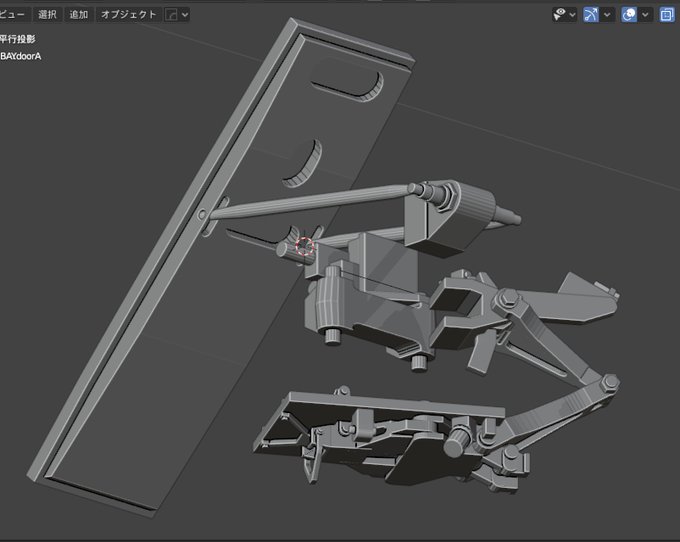Select the long cylindrical actuator rod

pyautogui.click(x=310, y=202)
